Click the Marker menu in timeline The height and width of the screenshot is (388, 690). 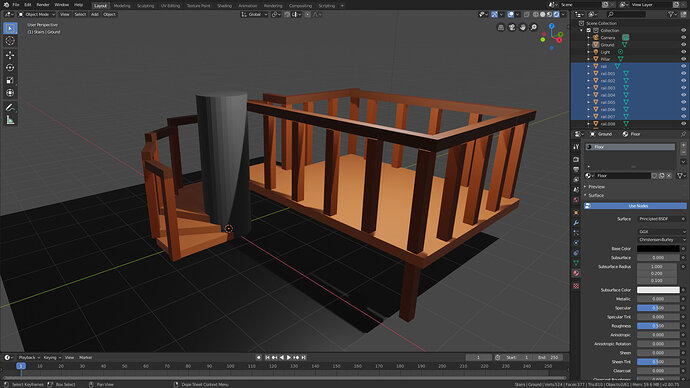click(85, 358)
